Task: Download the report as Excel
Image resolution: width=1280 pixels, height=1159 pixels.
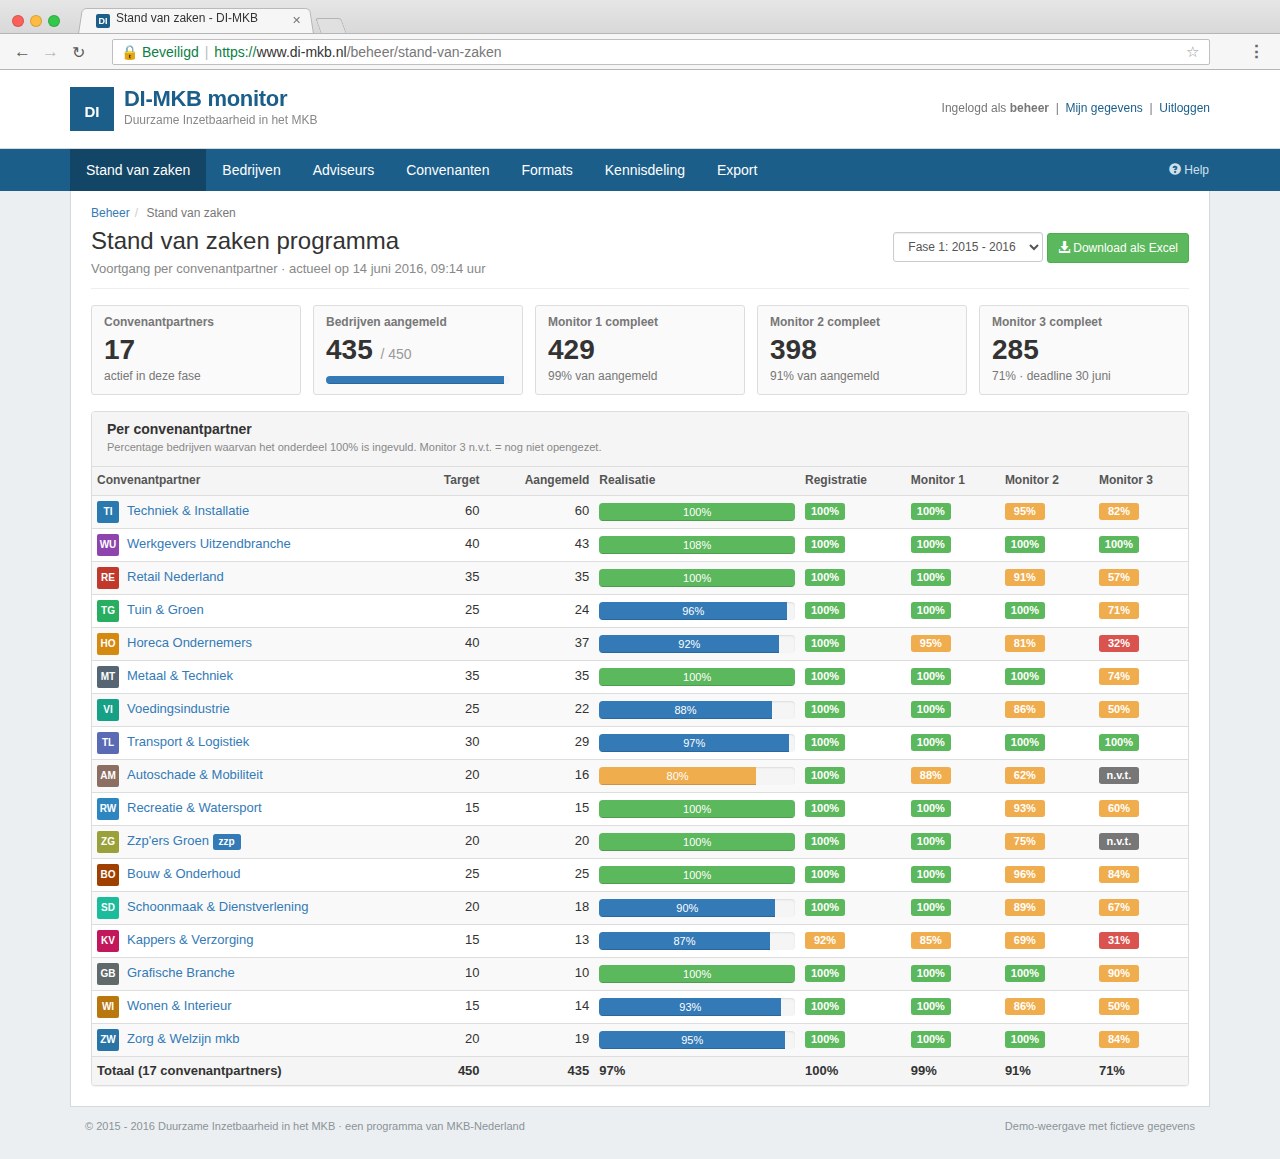Action: click(1118, 248)
